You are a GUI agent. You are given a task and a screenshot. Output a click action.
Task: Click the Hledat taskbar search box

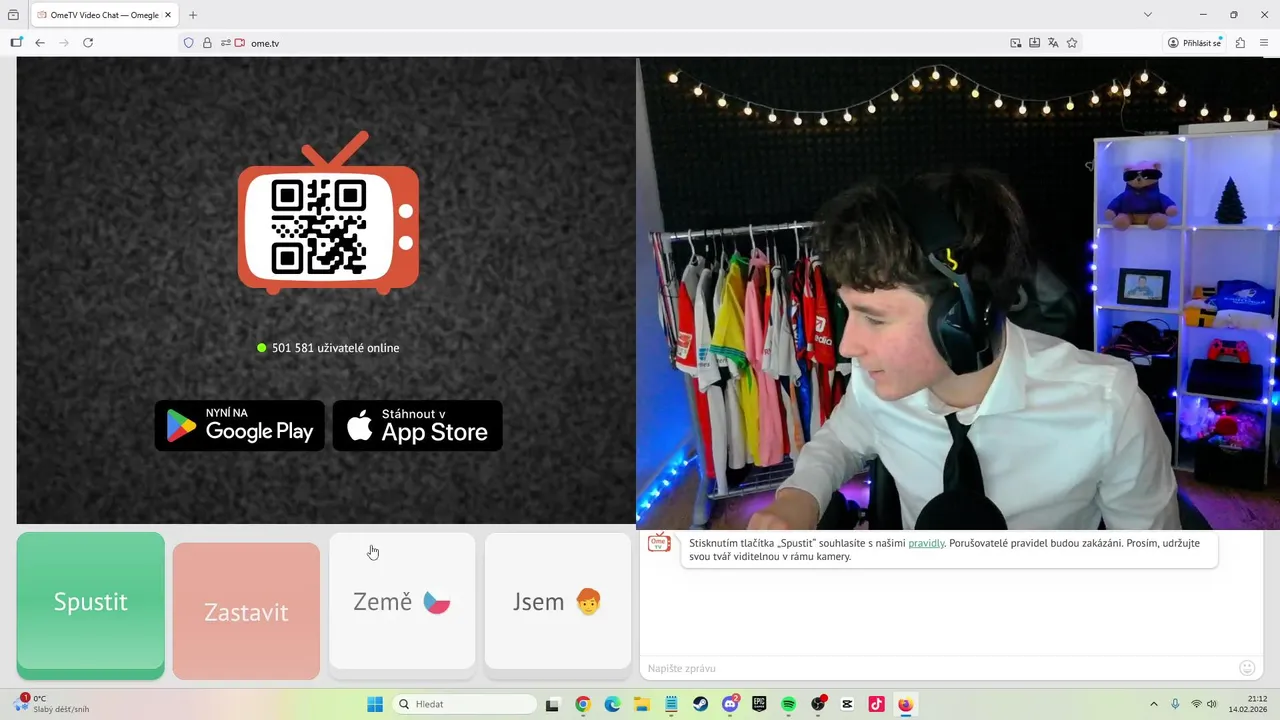pos(465,704)
